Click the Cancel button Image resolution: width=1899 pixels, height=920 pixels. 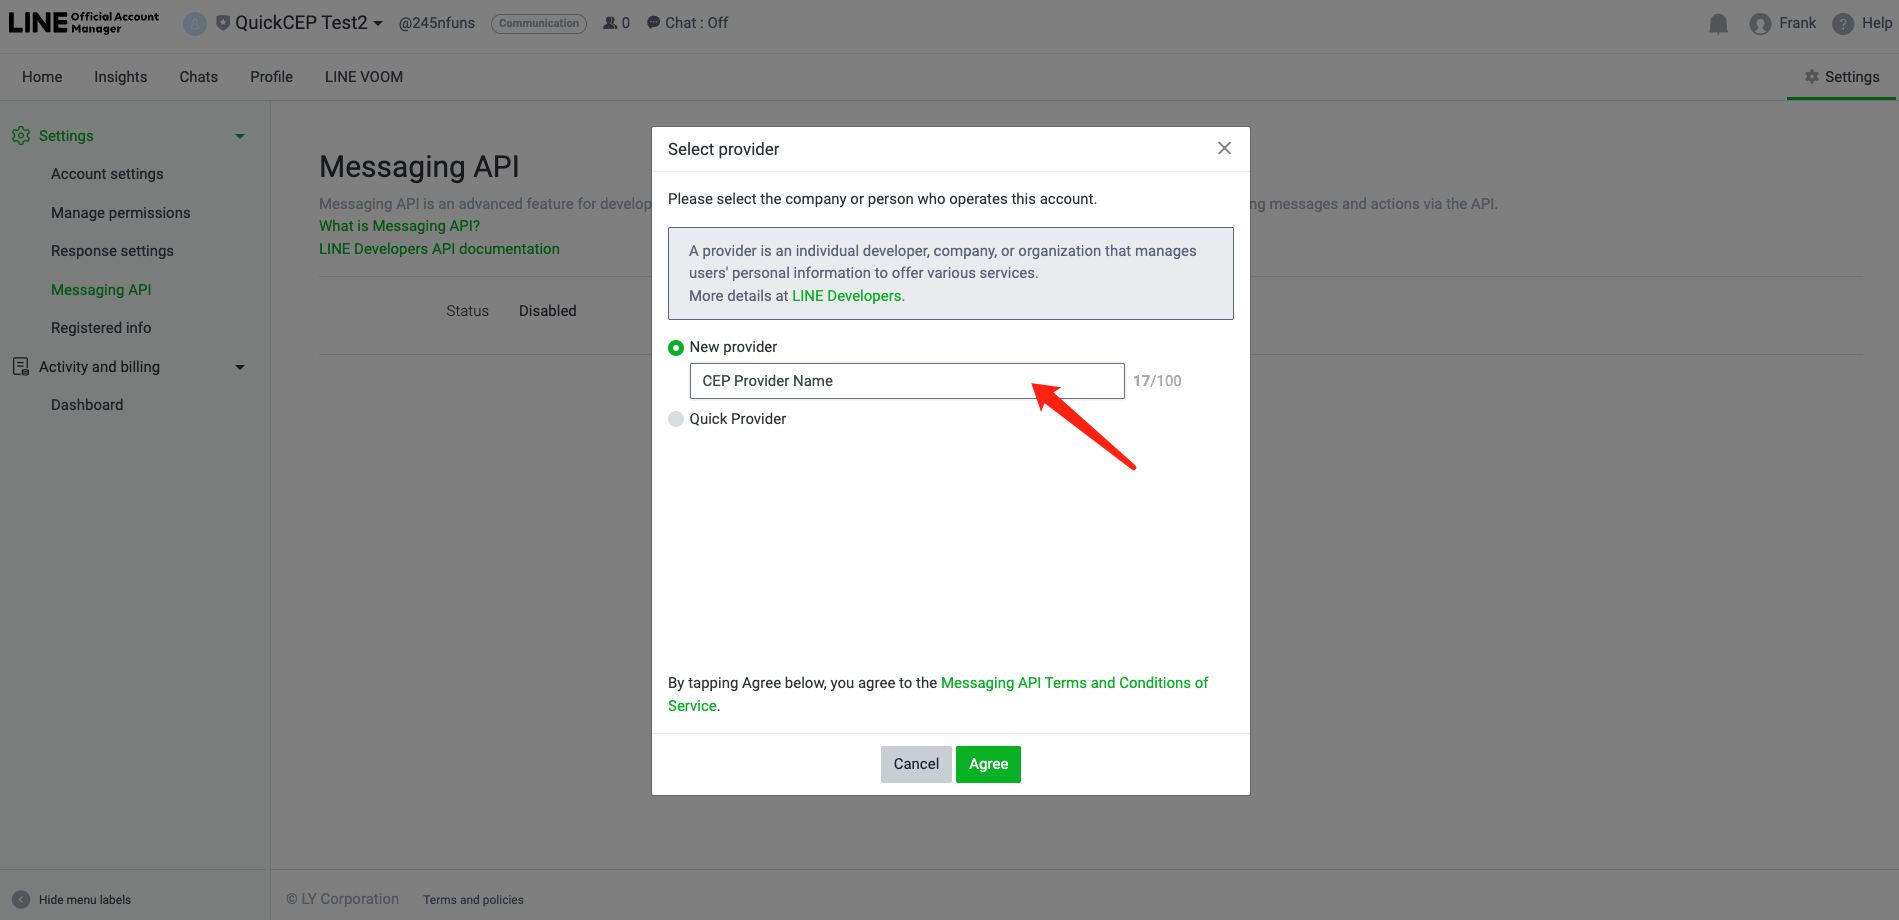pyautogui.click(x=916, y=764)
